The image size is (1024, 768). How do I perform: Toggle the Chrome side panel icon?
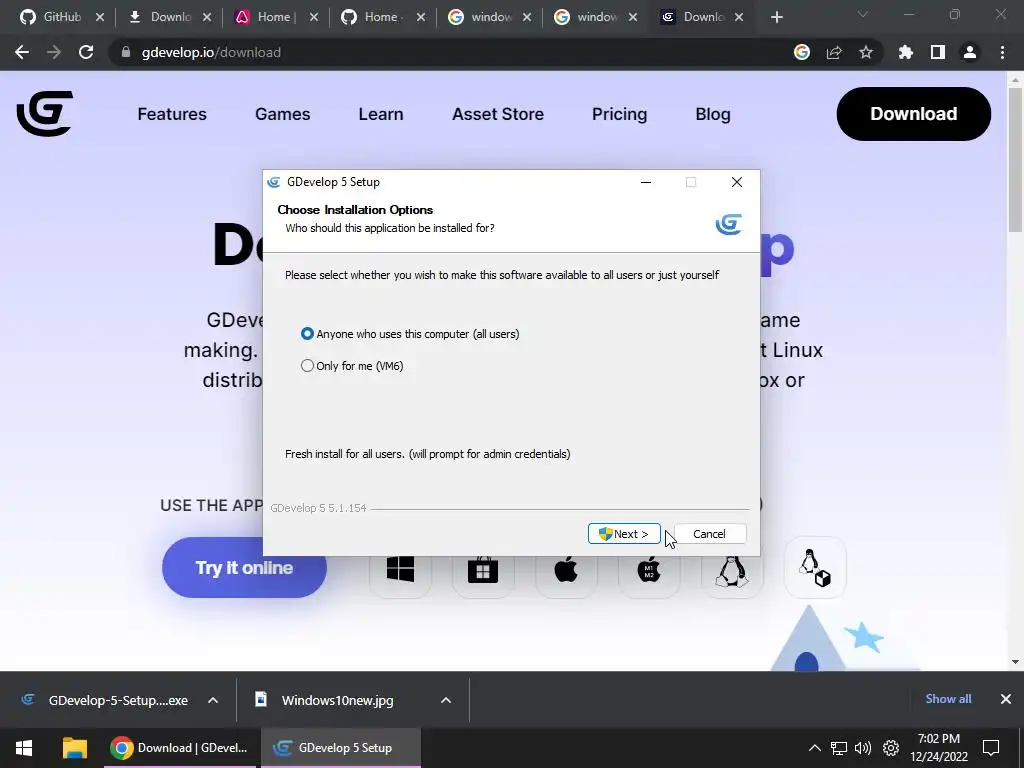938,52
